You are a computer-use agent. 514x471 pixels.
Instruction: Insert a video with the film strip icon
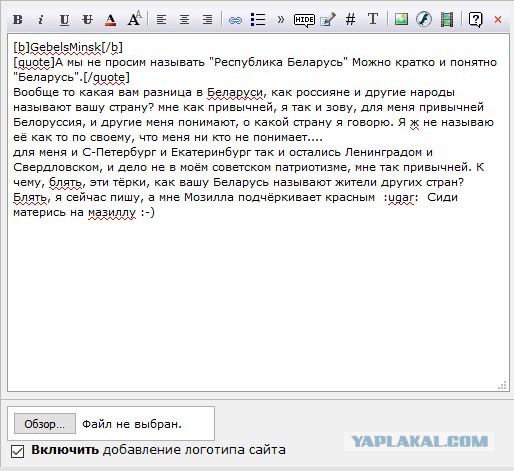coord(447,19)
